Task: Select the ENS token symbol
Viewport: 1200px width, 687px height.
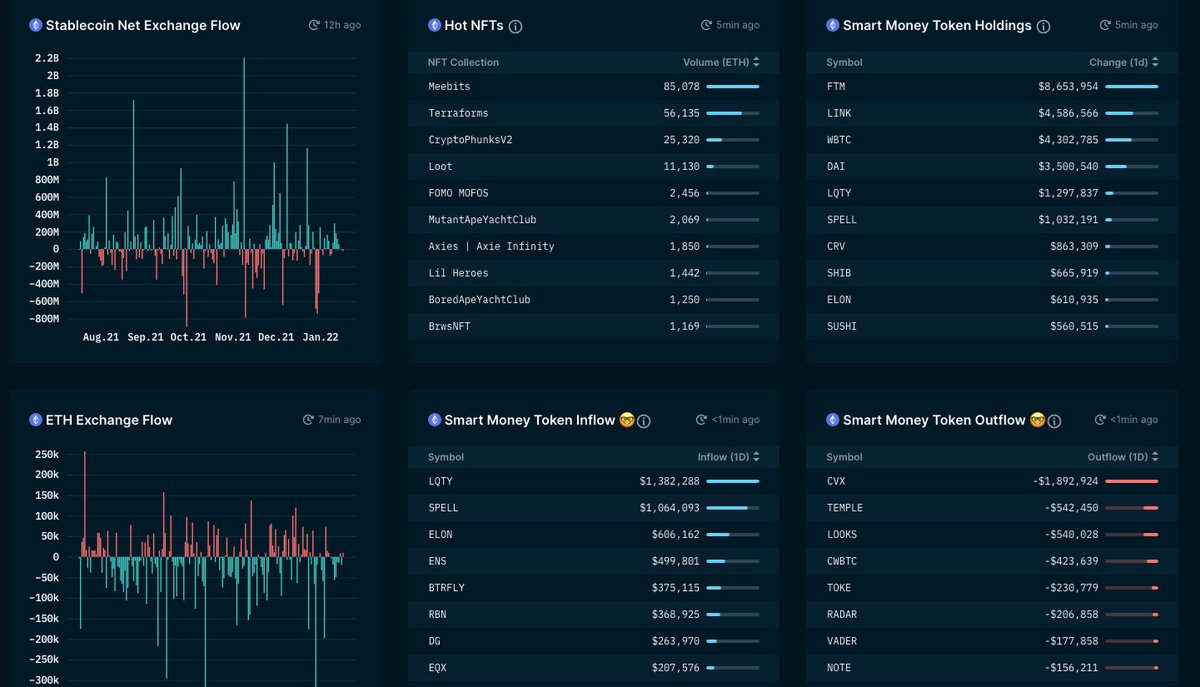Action: (437, 561)
